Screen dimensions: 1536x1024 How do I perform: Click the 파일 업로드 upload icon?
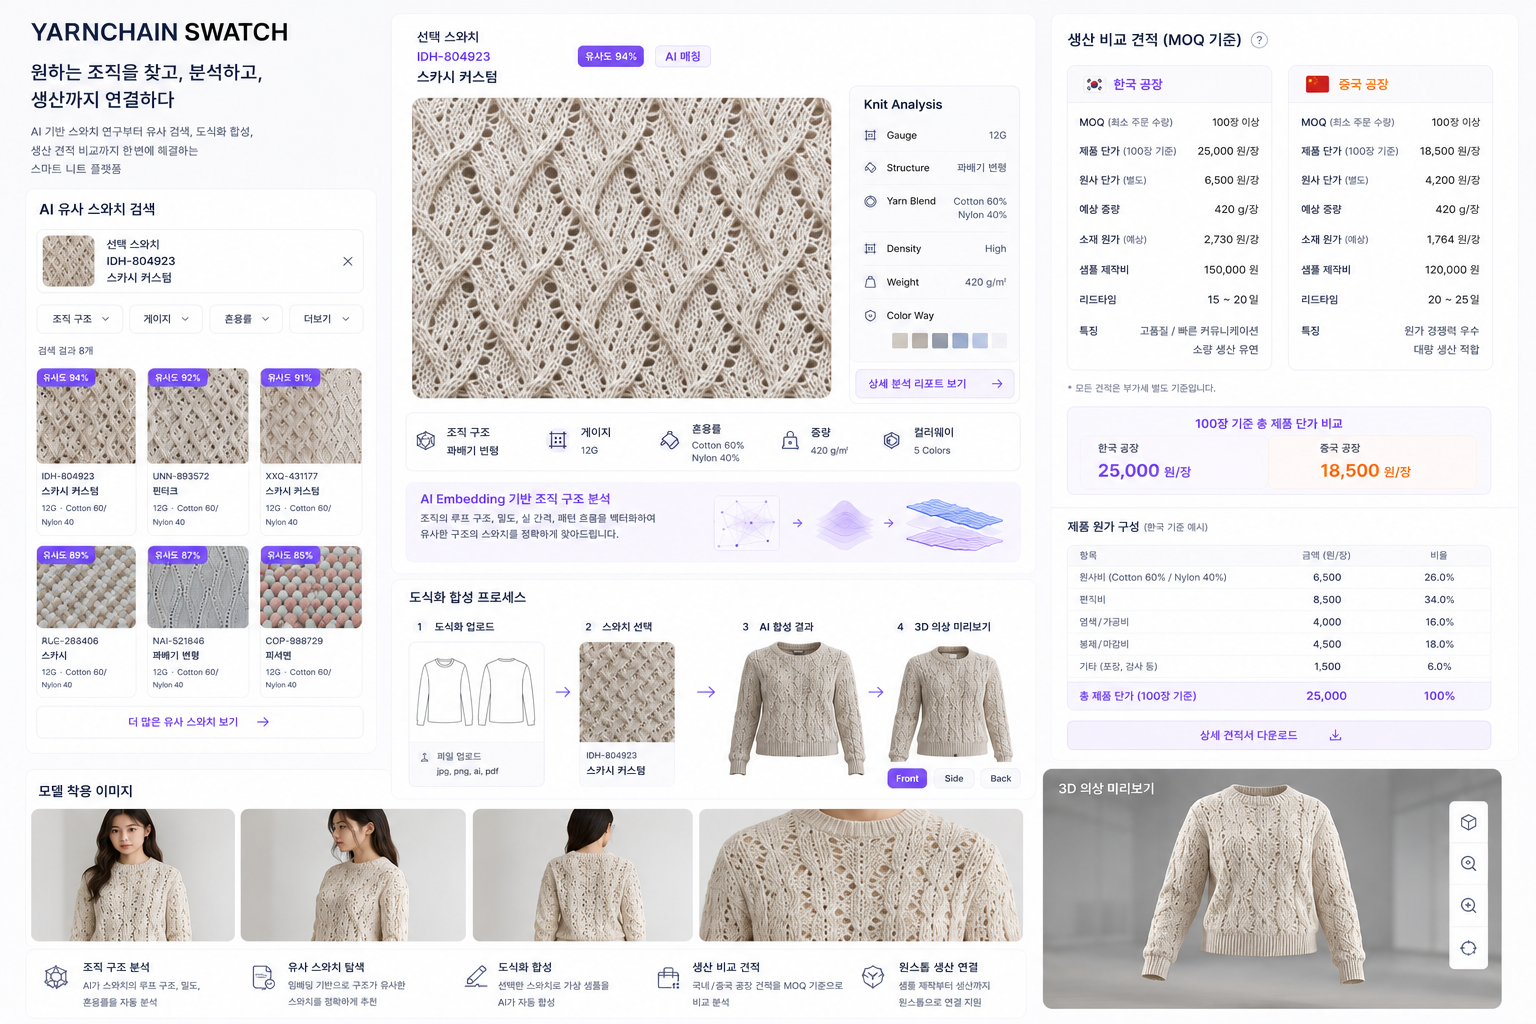click(425, 757)
